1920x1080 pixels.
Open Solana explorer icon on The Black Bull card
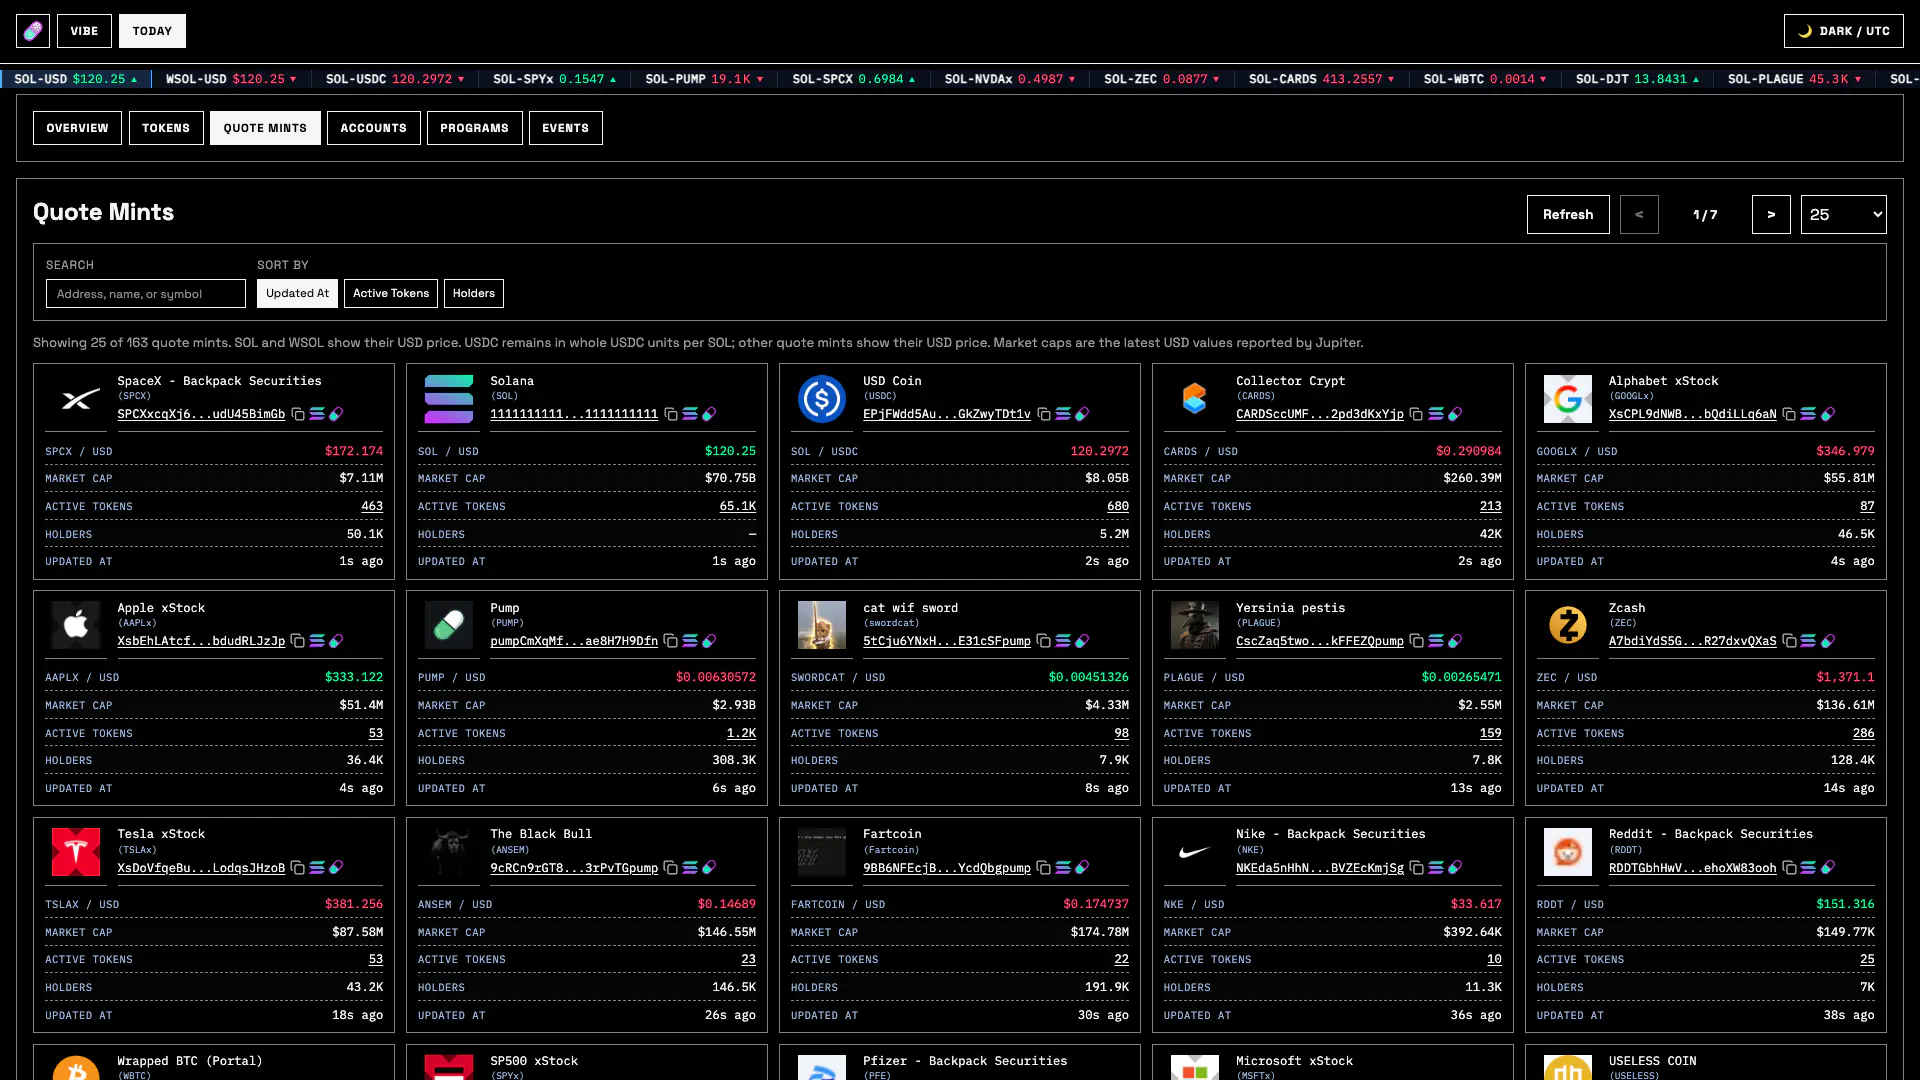pos(690,868)
